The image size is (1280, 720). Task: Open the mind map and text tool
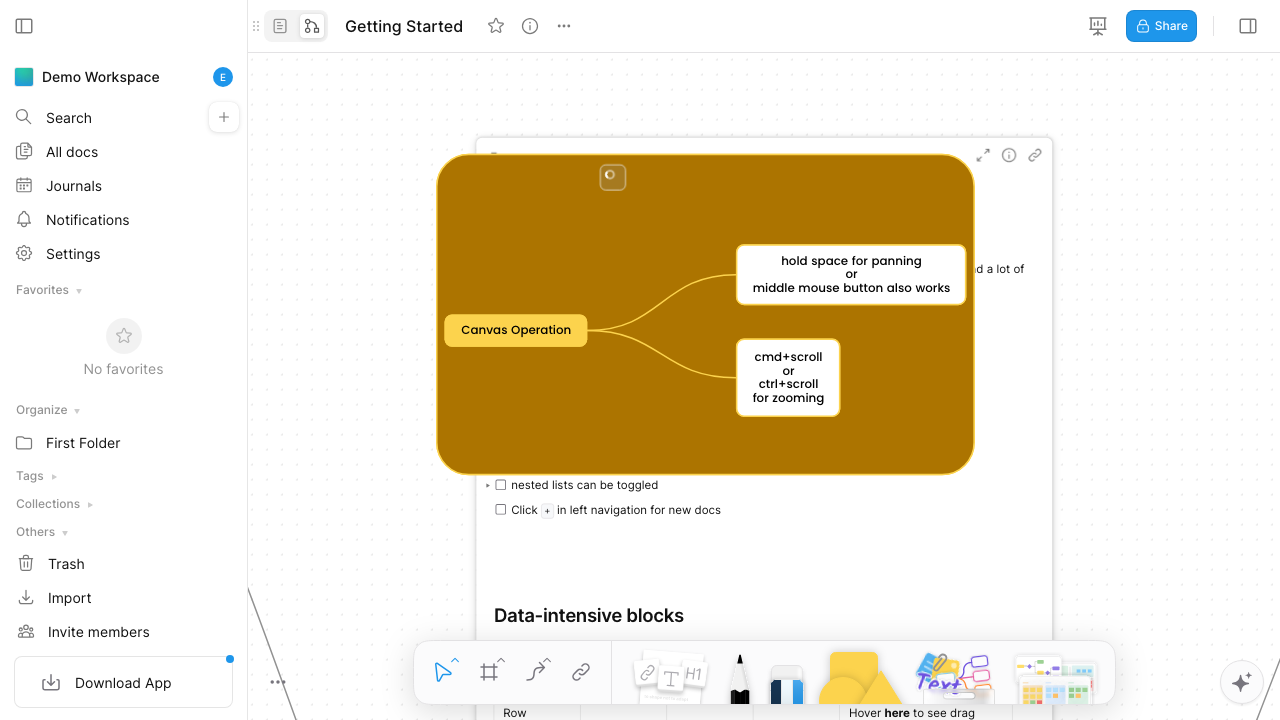[953, 676]
